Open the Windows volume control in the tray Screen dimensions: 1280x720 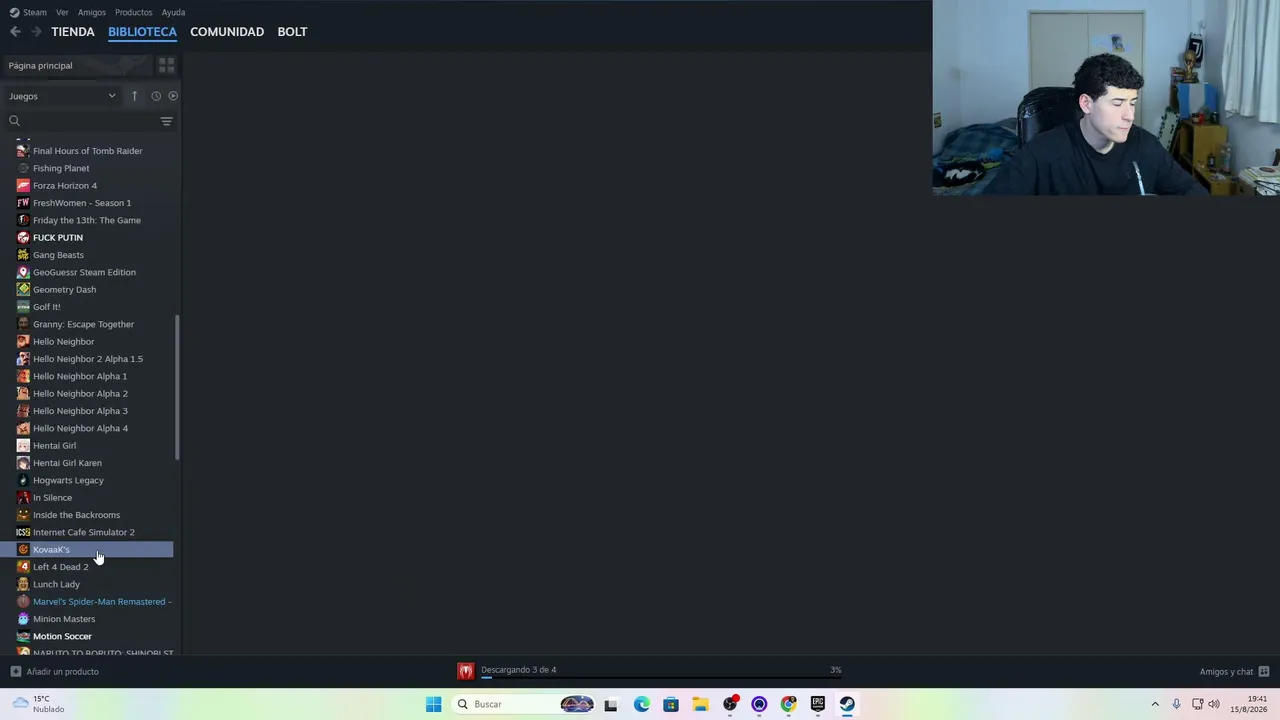(1214, 704)
